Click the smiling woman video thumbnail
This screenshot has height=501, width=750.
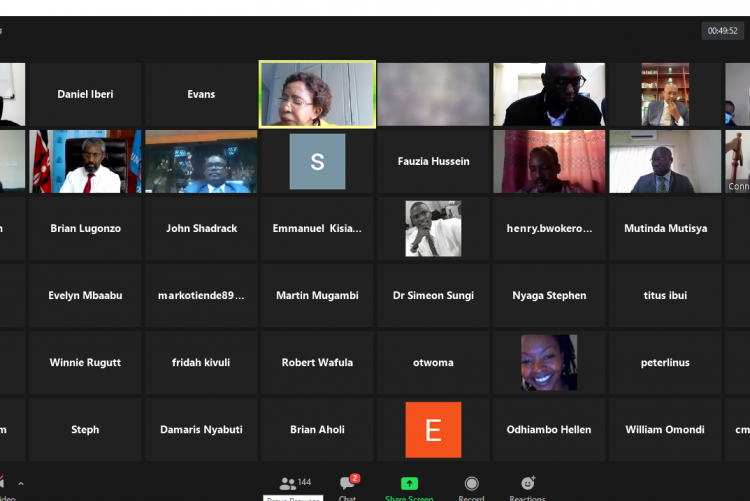[549, 362]
